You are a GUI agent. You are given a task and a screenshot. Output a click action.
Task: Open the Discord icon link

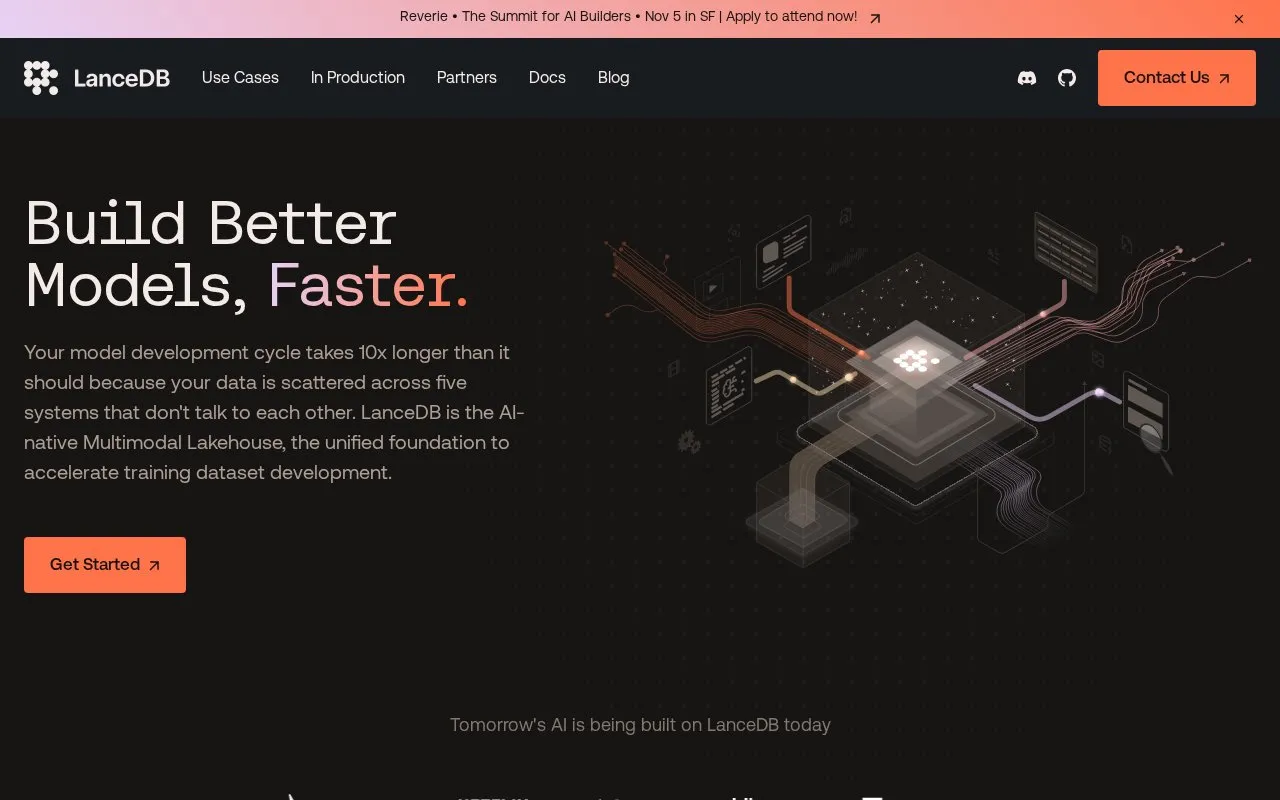click(x=1027, y=78)
